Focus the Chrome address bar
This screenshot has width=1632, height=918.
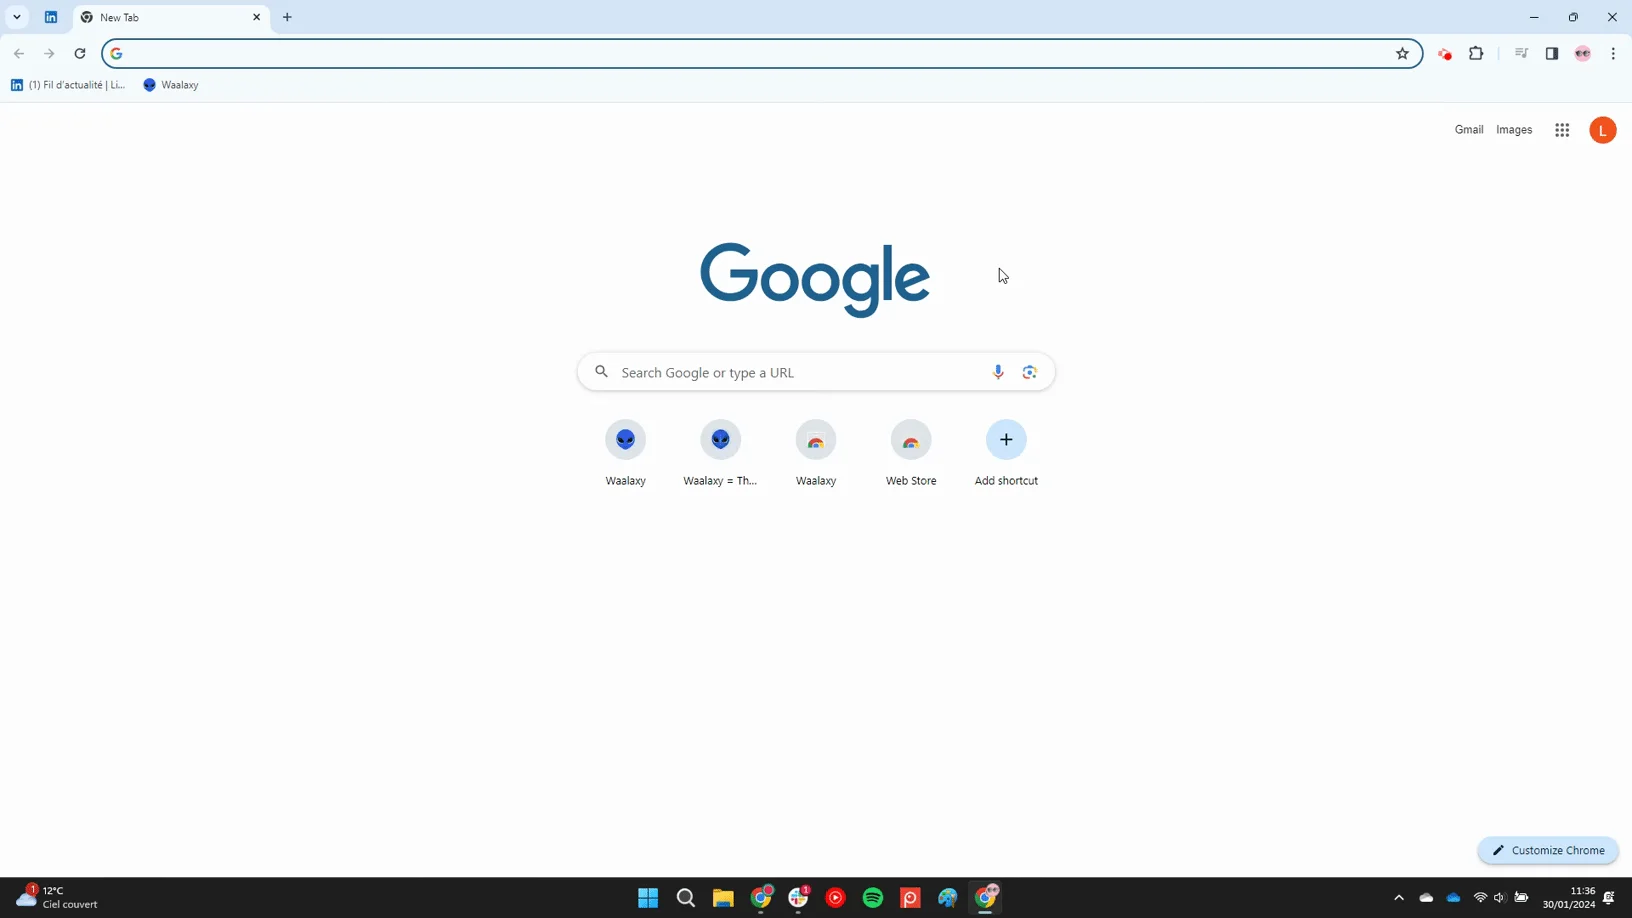pyautogui.click(x=760, y=54)
